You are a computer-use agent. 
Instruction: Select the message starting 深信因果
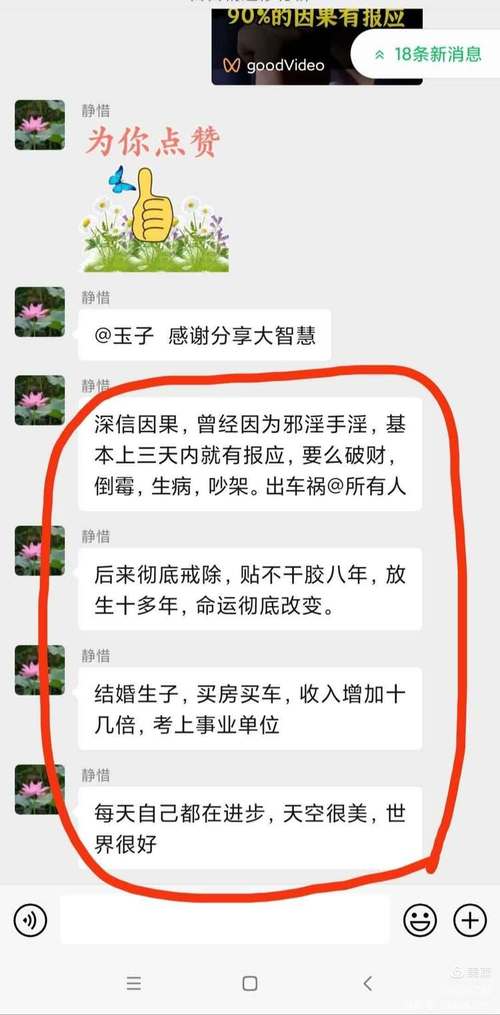coord(250,454)
